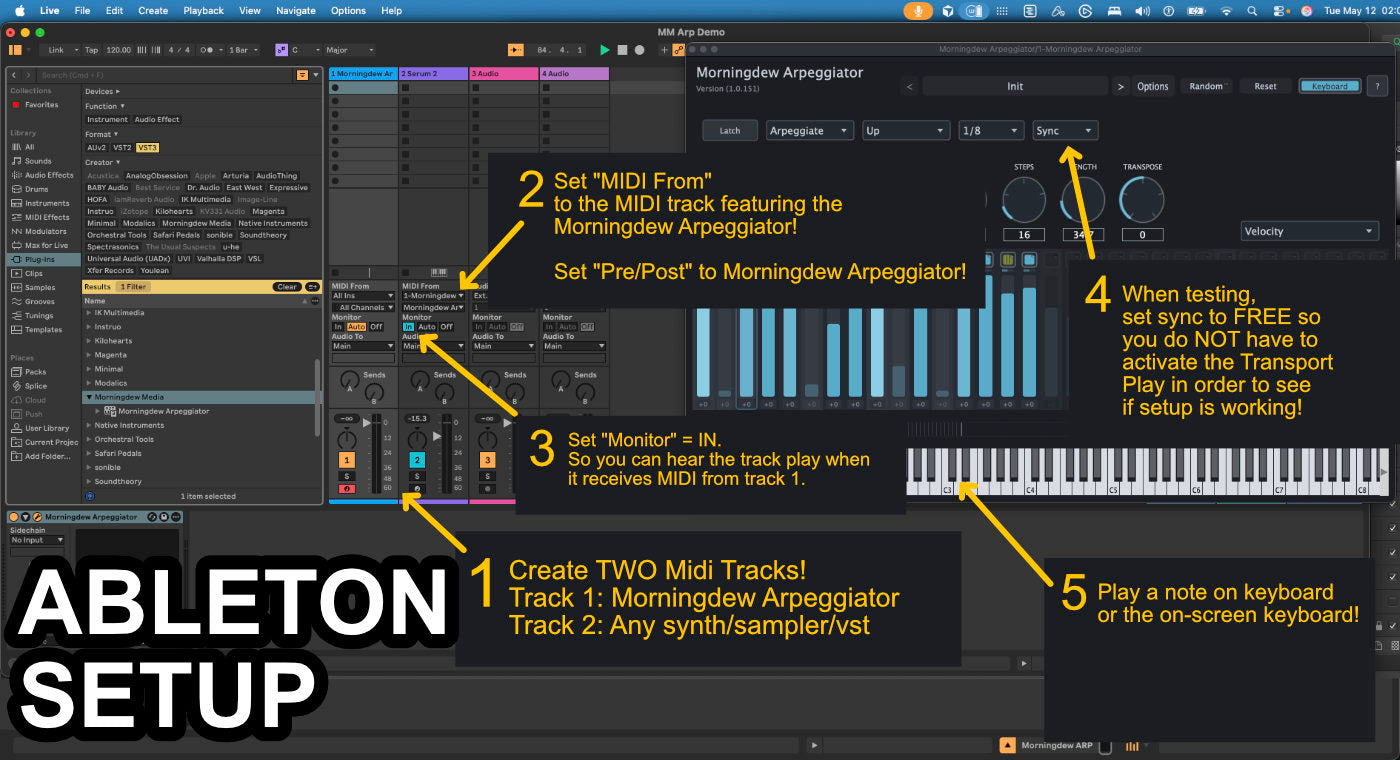Toggle the metronome icon in transport bar
Viewport: 1400px width, 760px height.
[x=207, y=50]
